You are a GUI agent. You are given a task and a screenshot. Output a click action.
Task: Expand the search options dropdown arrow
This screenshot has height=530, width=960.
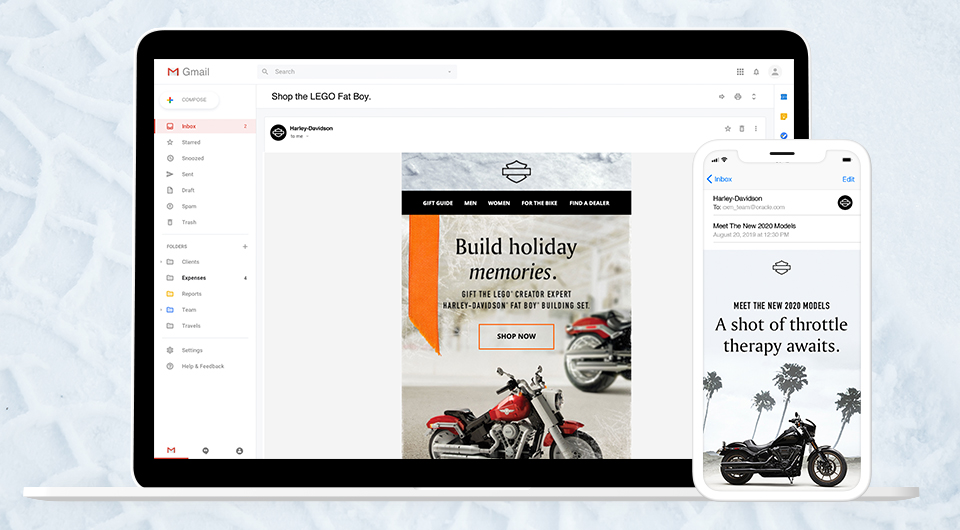pos(450,72)
